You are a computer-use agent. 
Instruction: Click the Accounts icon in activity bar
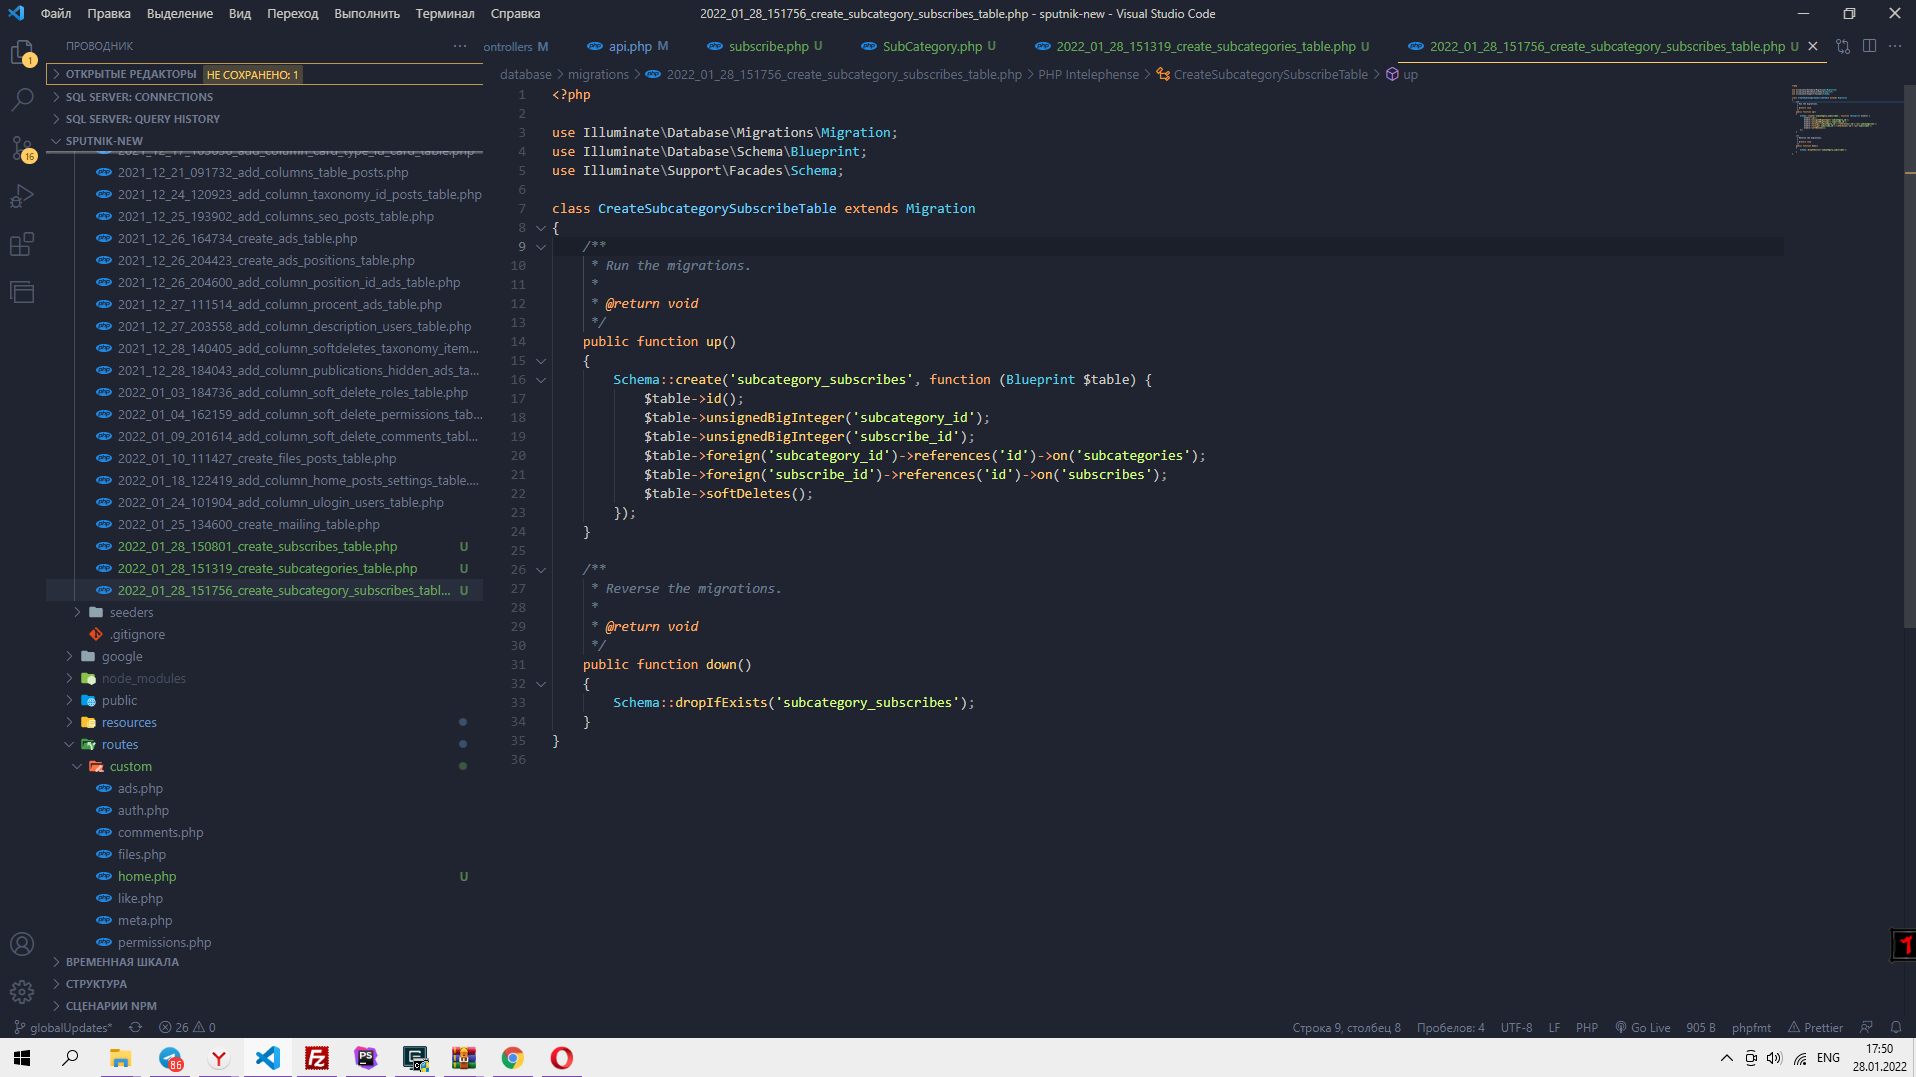click(x=22, y=944)
